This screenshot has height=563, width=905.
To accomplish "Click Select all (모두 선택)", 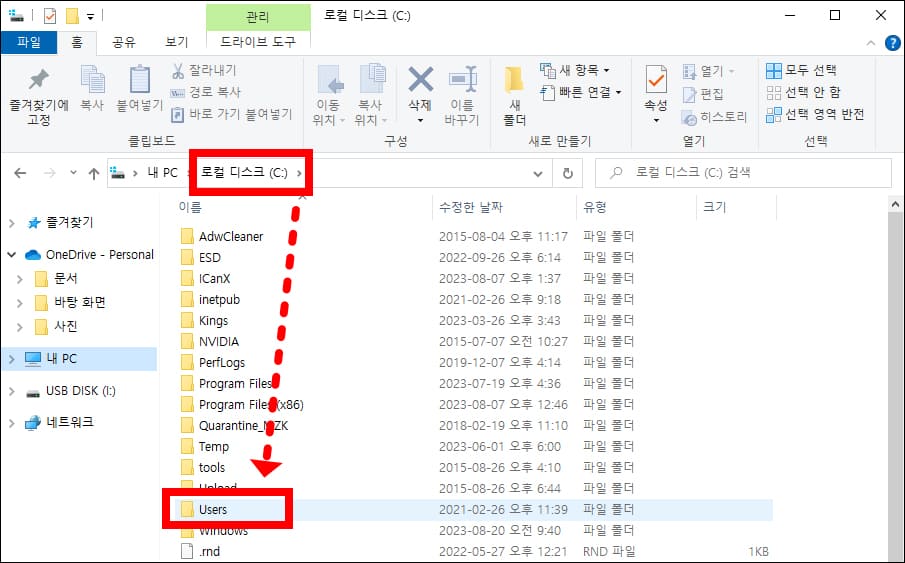I will [x=801, y=70].
